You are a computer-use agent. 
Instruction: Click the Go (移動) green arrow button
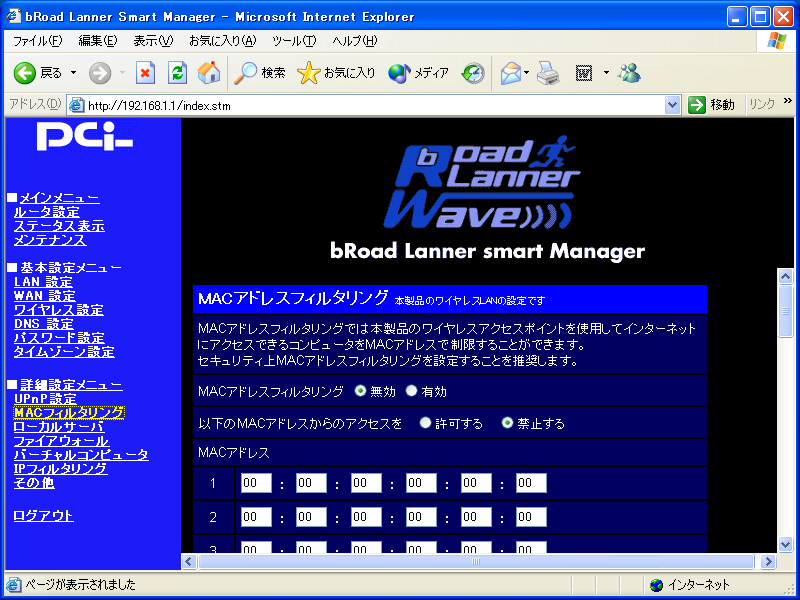pyautogui.click(x=711, y=105)
